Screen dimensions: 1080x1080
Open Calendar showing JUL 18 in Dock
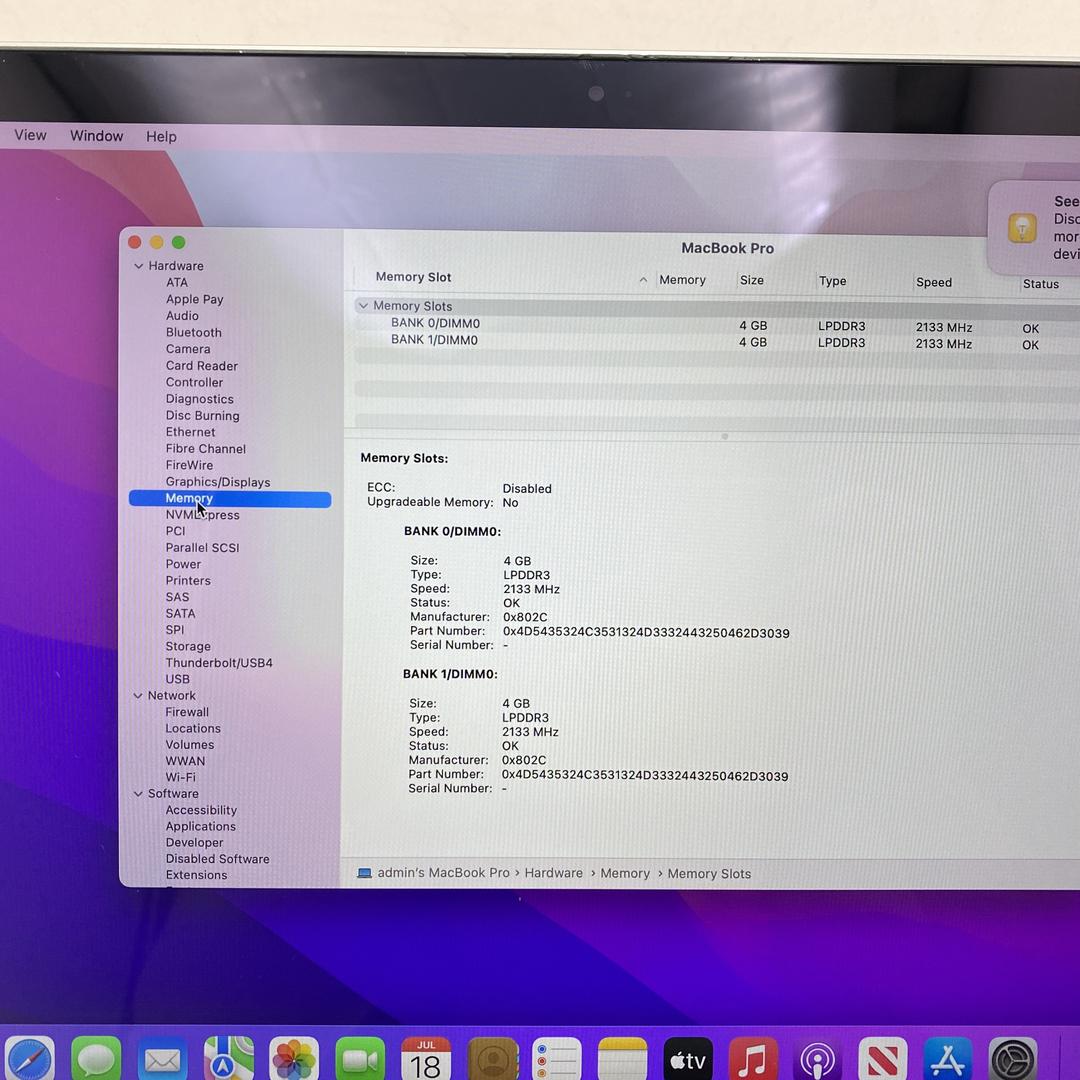click(426, 1059)
